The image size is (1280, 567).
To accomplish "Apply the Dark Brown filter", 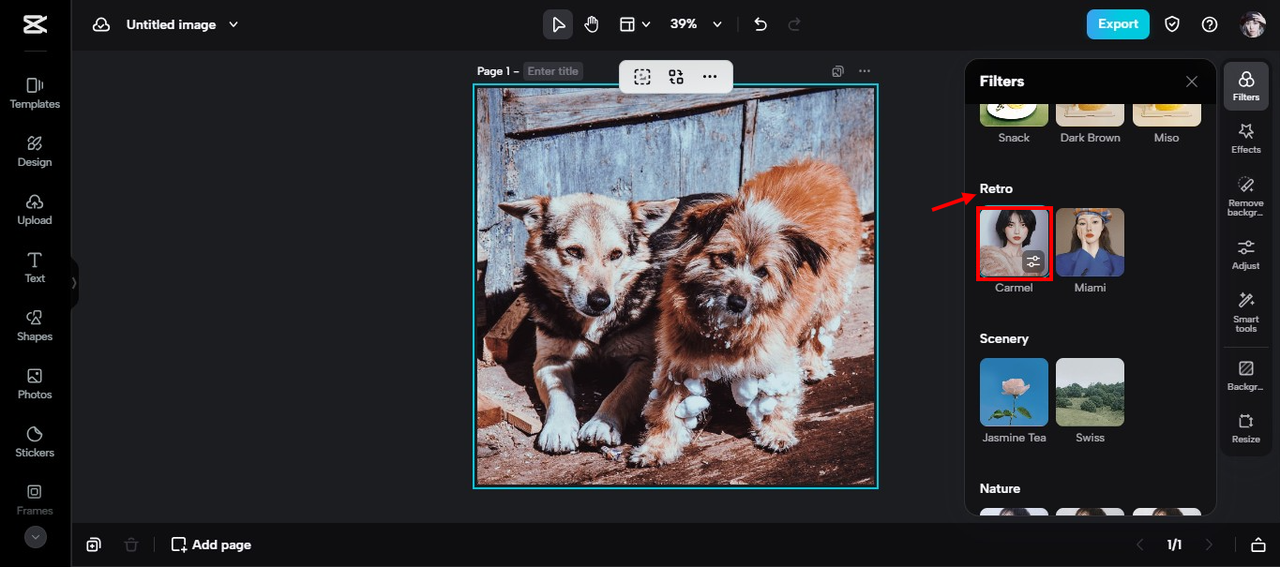I will 1090,114.
